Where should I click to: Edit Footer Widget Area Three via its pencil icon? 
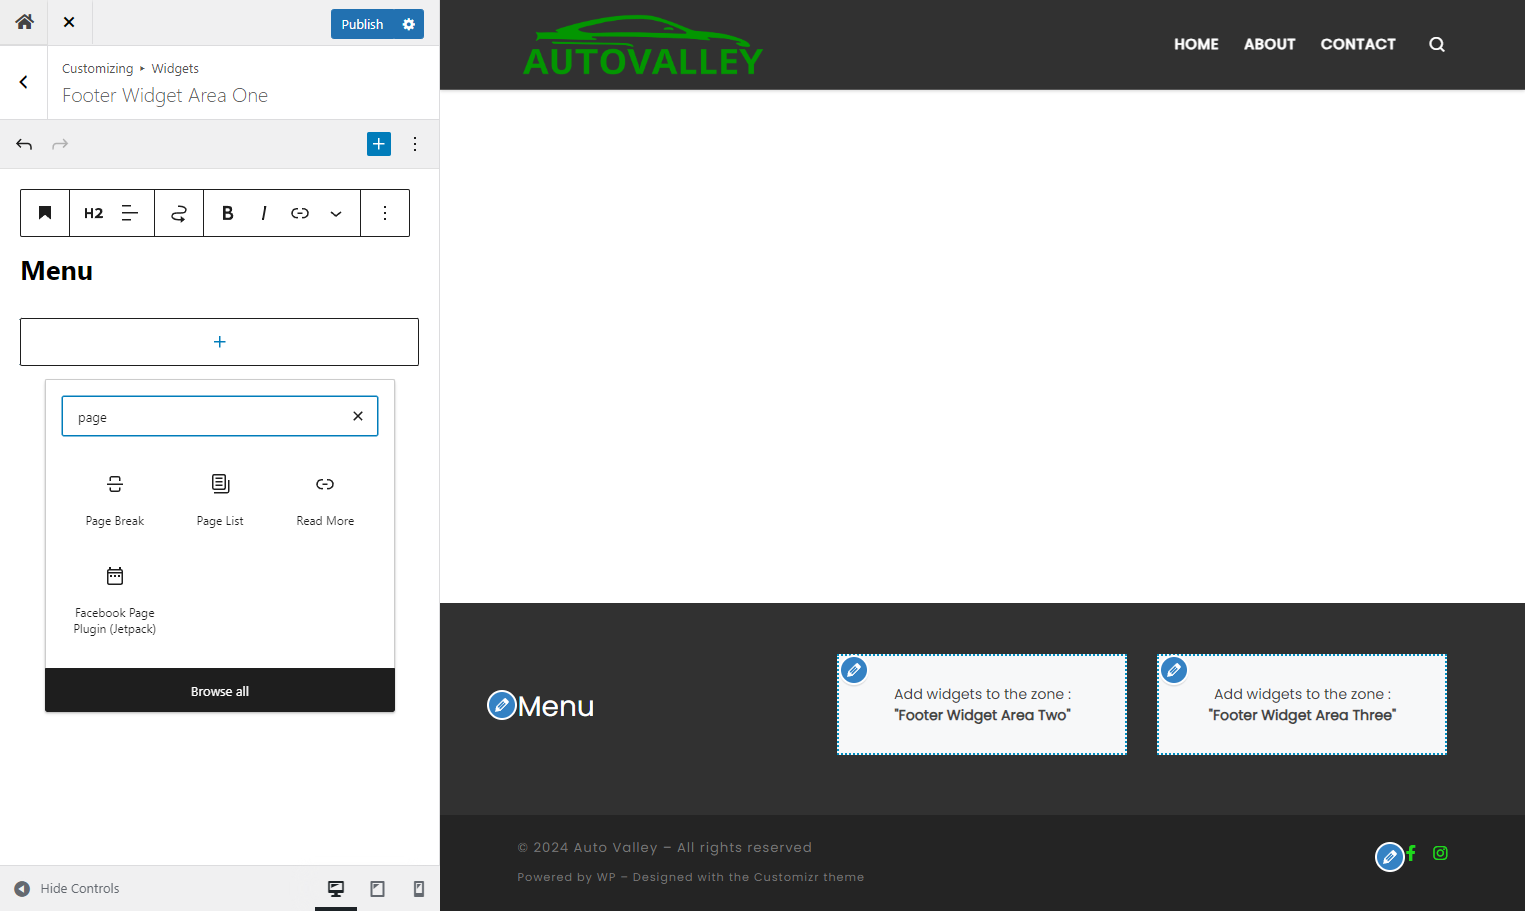pyautogui.click(x=1174, y=670)
